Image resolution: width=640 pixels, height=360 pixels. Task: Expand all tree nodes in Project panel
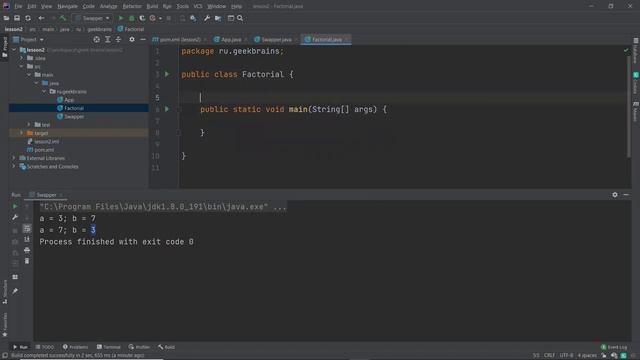click(x=107, y=39)
